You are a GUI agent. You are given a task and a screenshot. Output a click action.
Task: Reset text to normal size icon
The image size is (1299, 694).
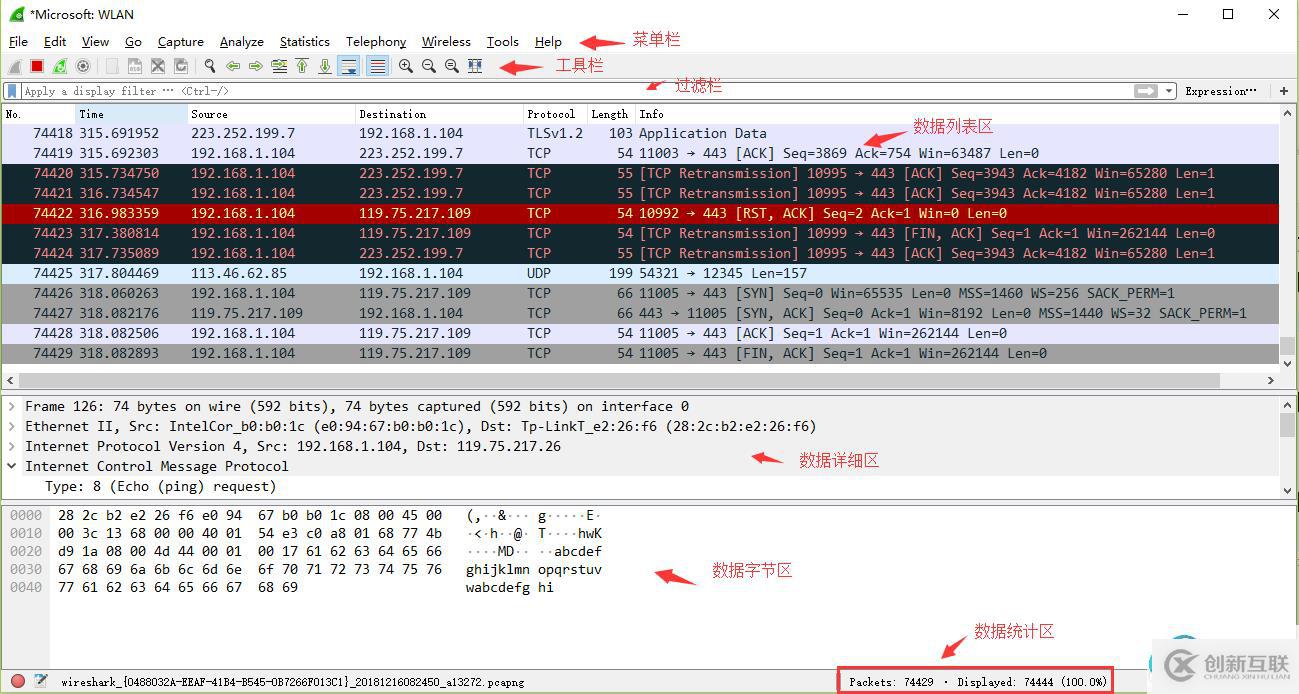click(x=452, y=66)
